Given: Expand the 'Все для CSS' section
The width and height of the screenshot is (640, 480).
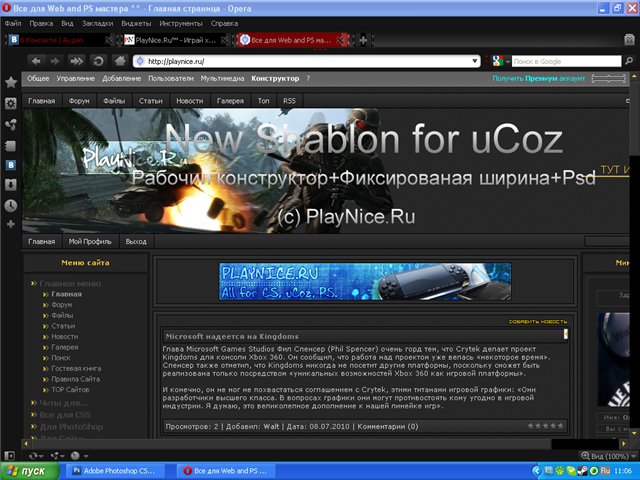Looking at the screenshot, I should [x=65, y=415].
